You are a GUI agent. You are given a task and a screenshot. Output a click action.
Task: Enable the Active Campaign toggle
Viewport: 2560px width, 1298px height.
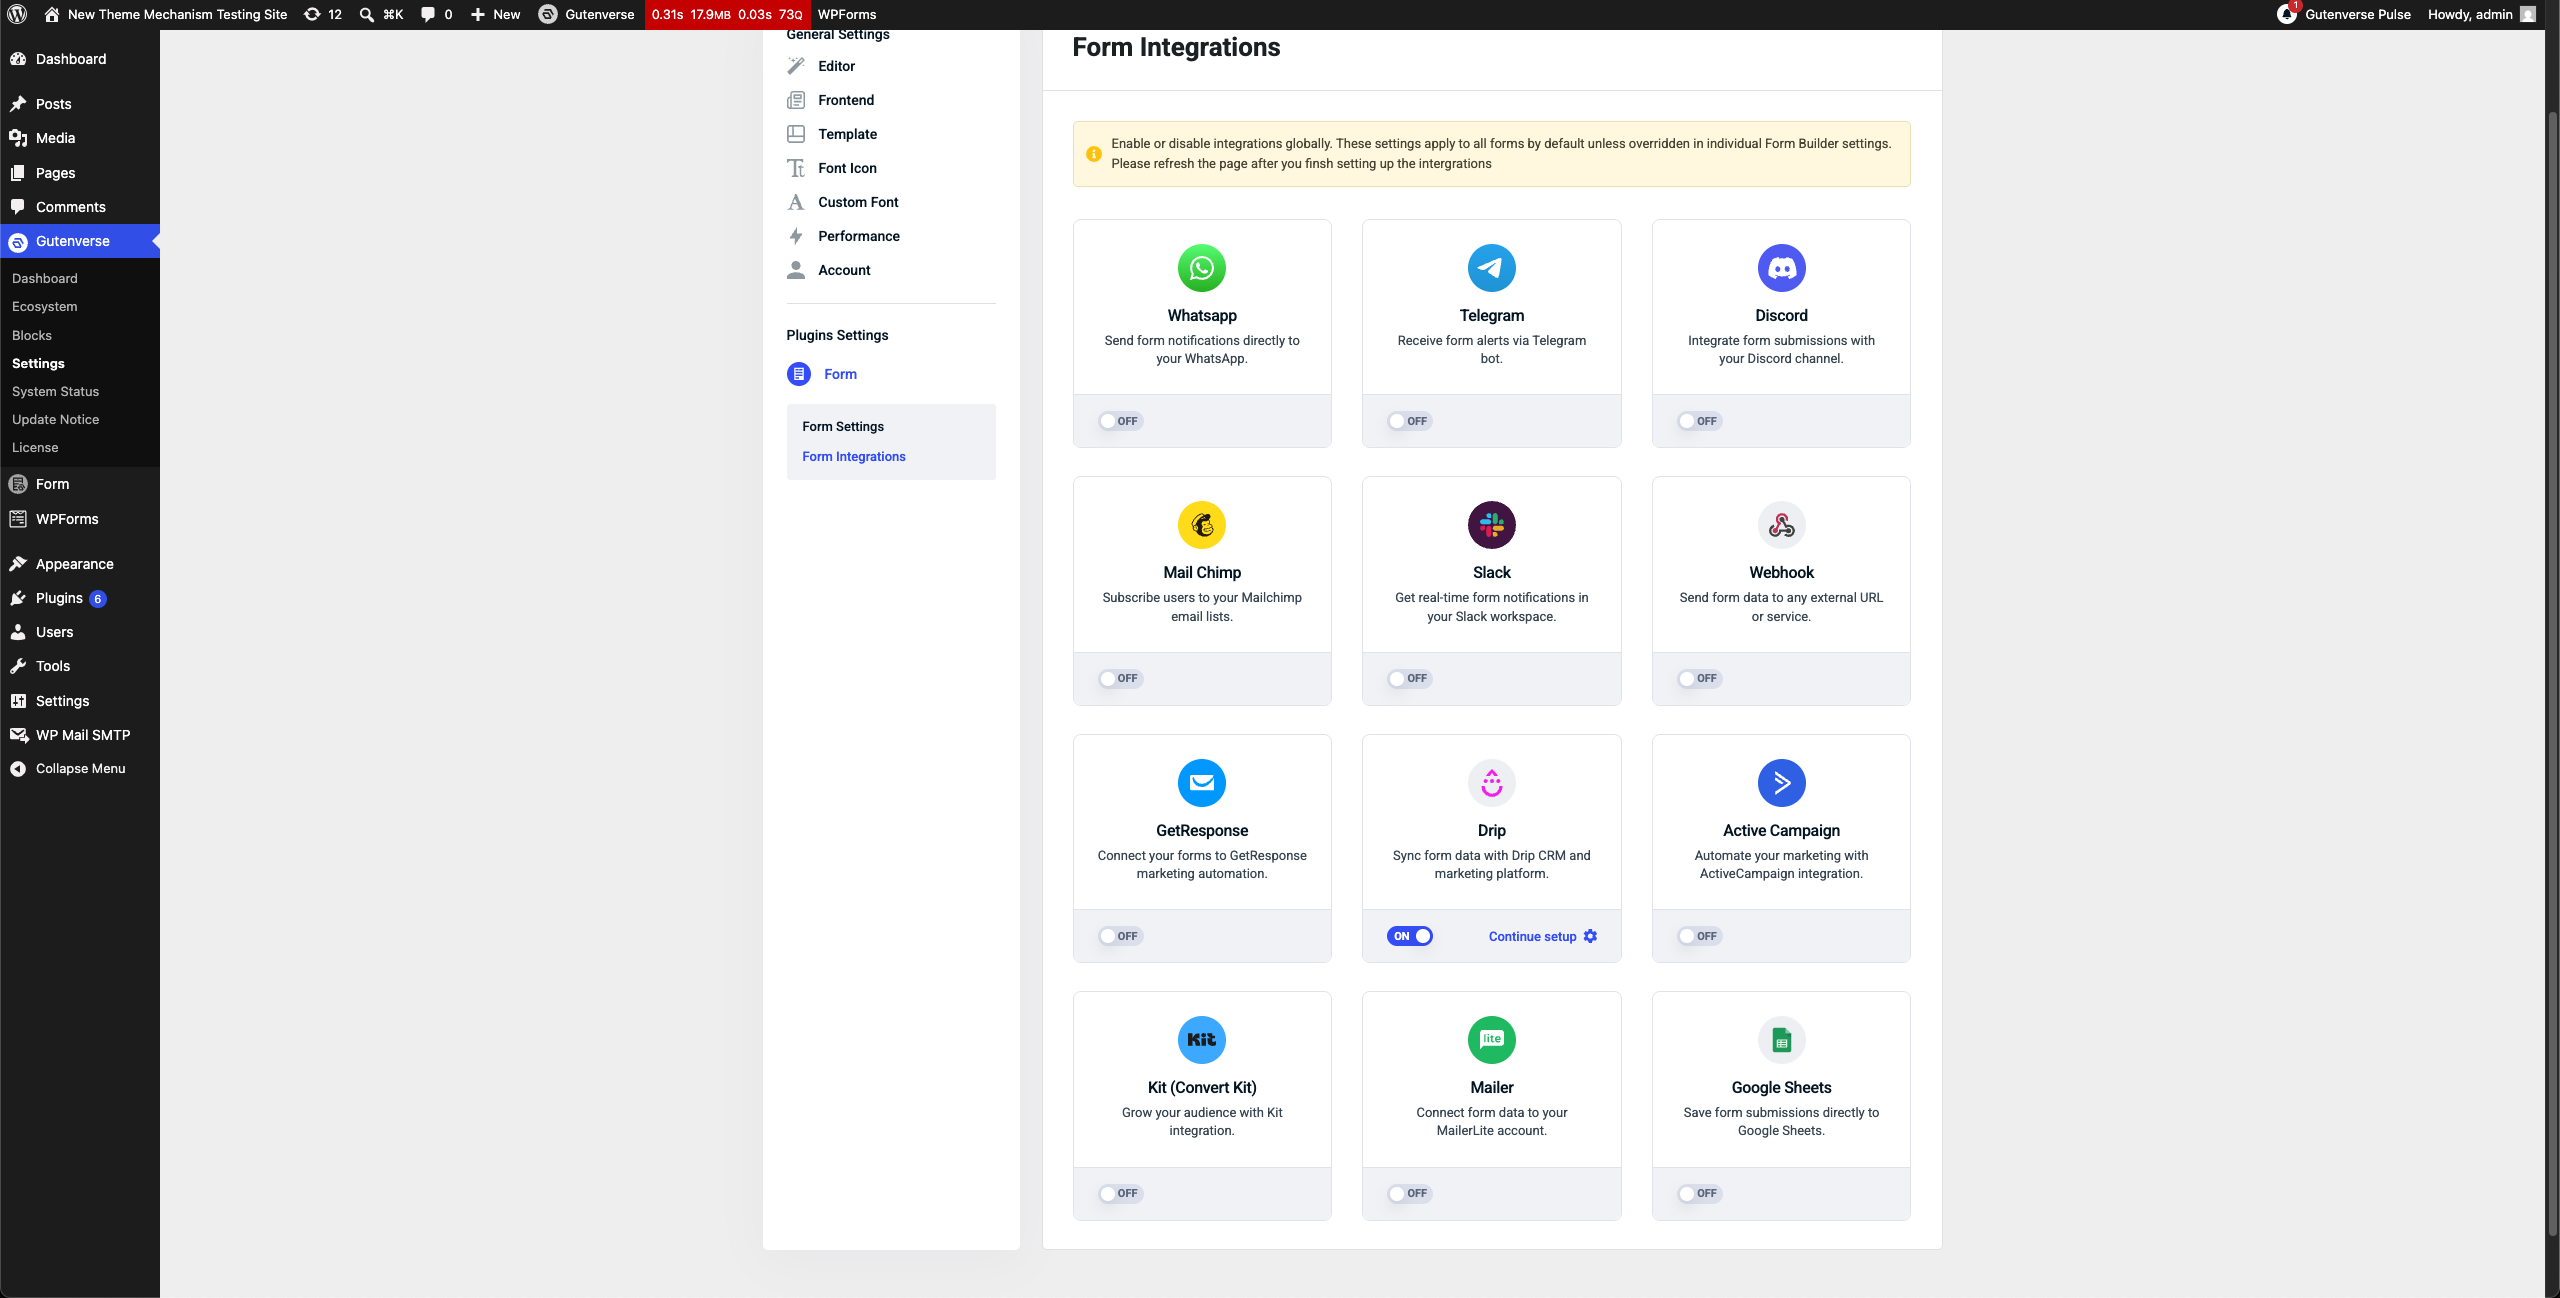coord(1700,936)
